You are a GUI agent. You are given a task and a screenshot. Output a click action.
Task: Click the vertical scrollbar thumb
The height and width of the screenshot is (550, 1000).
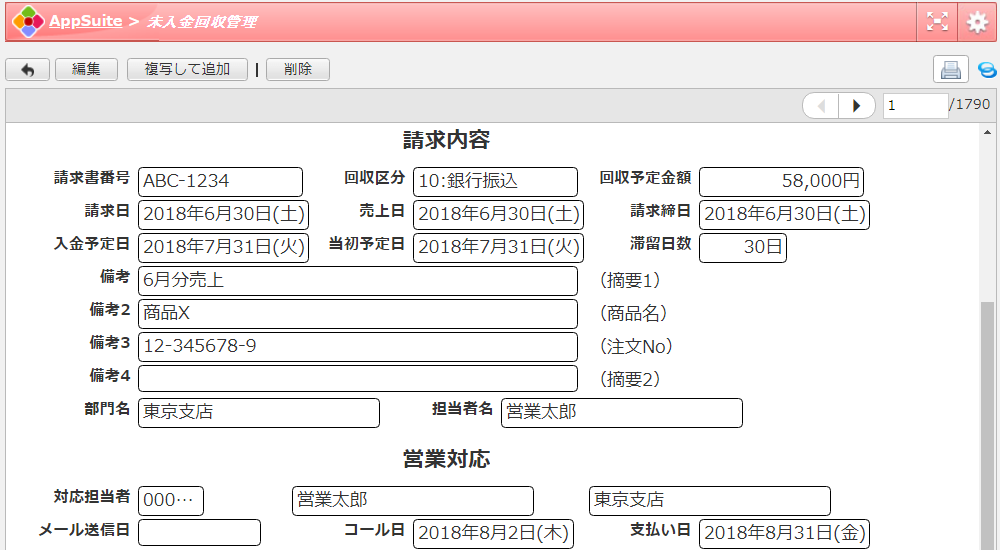pos(988,420)
